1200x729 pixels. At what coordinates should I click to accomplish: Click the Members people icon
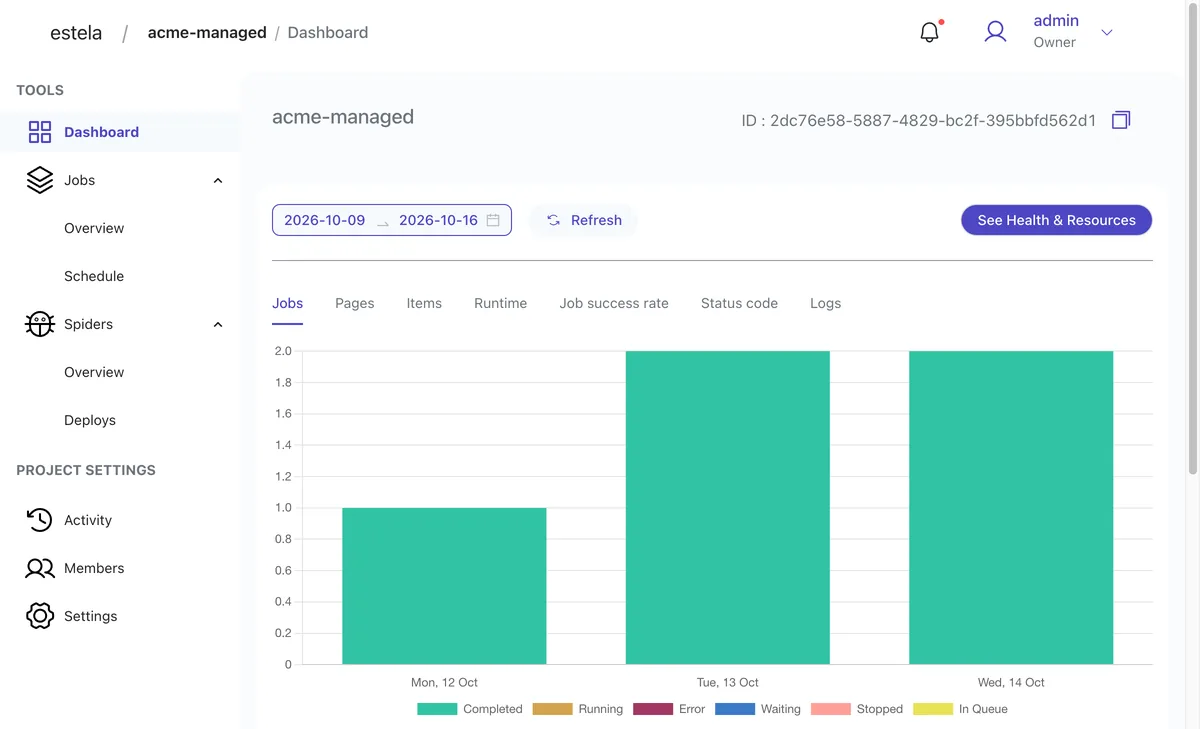pos(40,568)
